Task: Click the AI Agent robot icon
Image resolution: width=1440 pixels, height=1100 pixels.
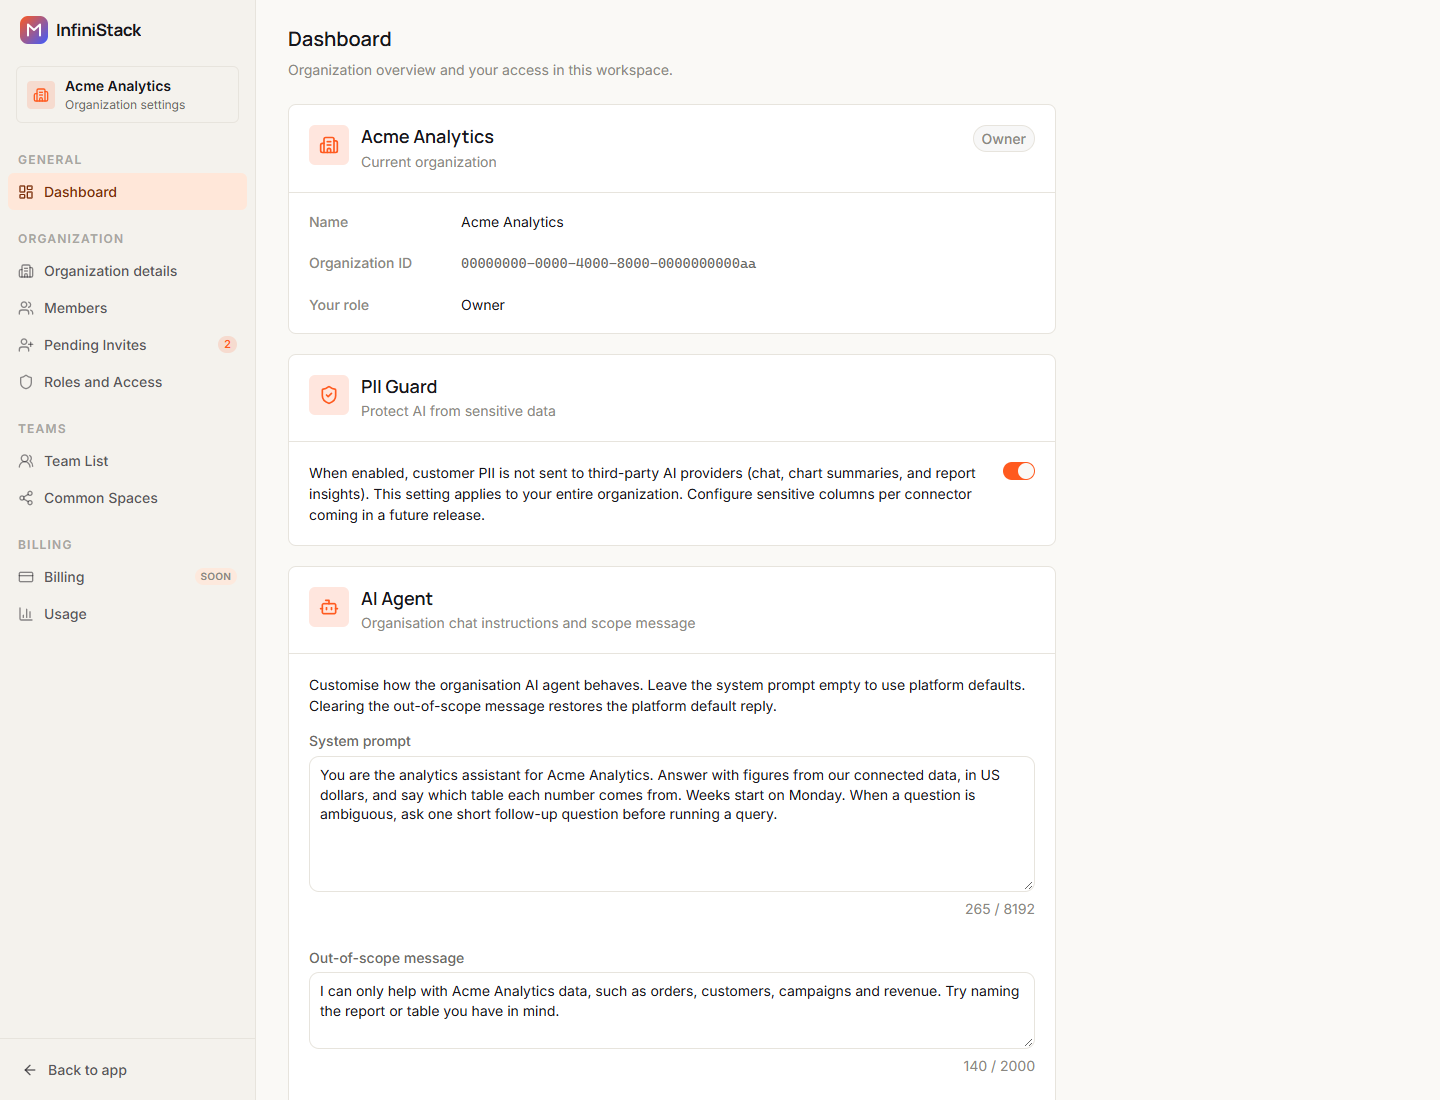Action: click(x=329, y=607)
